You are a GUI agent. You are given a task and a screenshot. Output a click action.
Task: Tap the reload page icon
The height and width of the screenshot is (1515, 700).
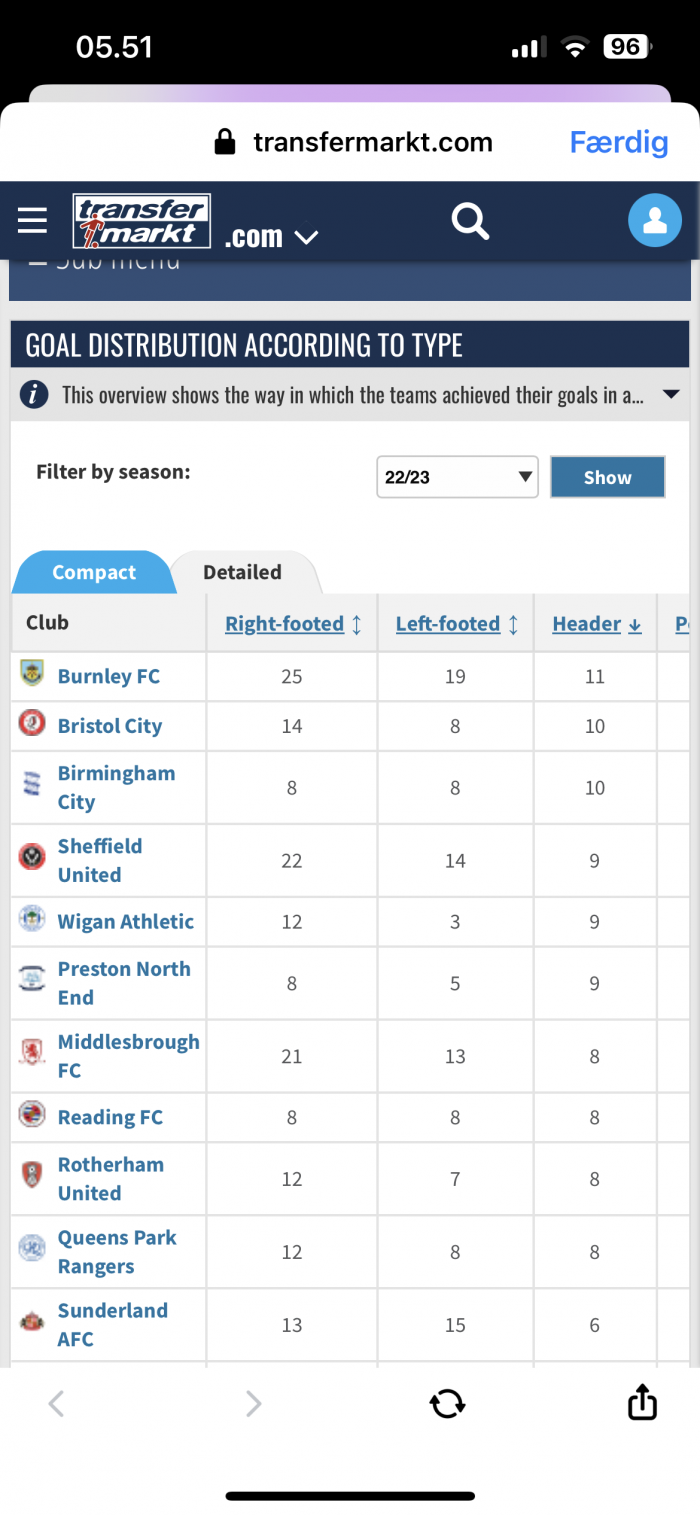[x=447, y=1403]
